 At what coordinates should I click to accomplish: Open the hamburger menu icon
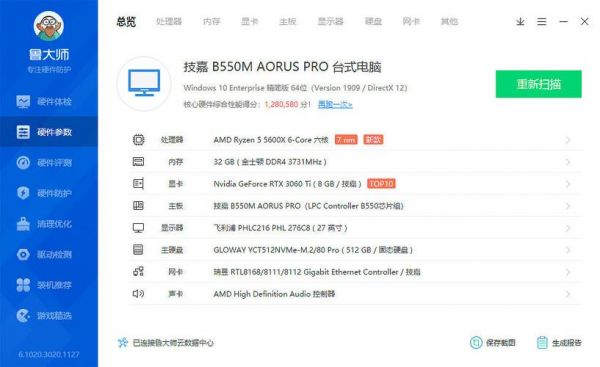pyautogui.click(x=541, y=22)
